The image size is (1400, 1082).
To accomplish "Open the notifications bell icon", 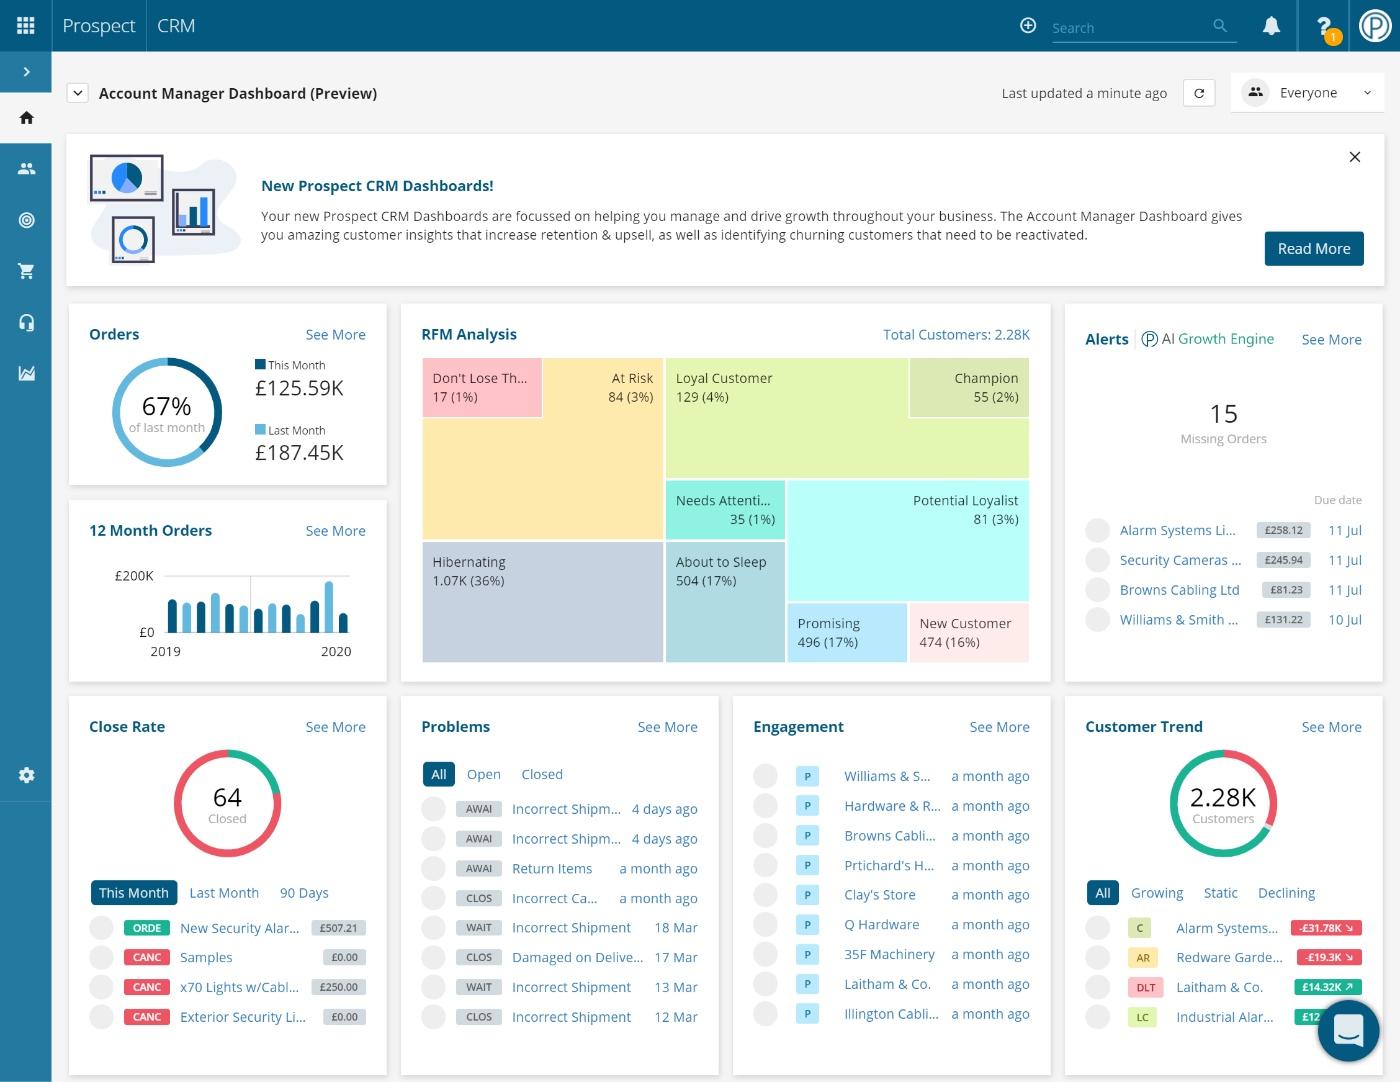I will point(1271,26).
